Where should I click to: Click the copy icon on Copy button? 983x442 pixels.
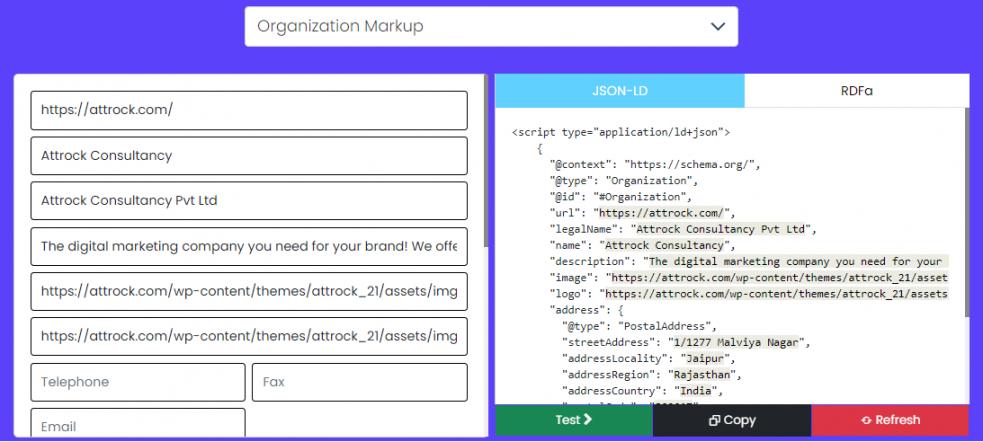(713, 421)
